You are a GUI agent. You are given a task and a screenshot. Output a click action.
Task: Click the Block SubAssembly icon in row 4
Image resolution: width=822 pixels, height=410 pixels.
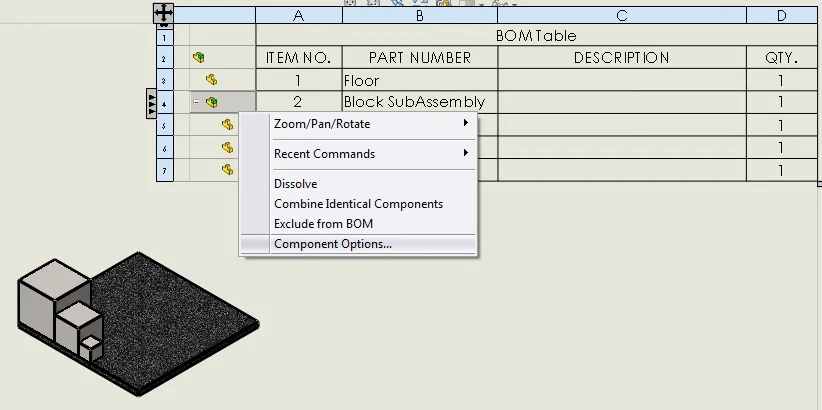[x=211, y=102]
